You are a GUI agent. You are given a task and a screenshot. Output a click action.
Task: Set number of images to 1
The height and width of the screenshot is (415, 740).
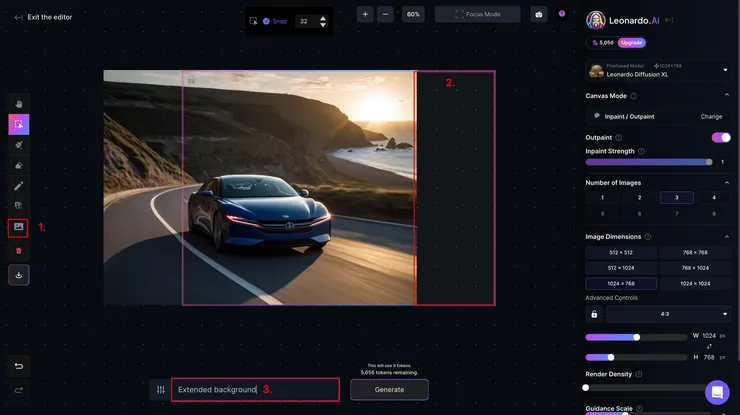602,197
